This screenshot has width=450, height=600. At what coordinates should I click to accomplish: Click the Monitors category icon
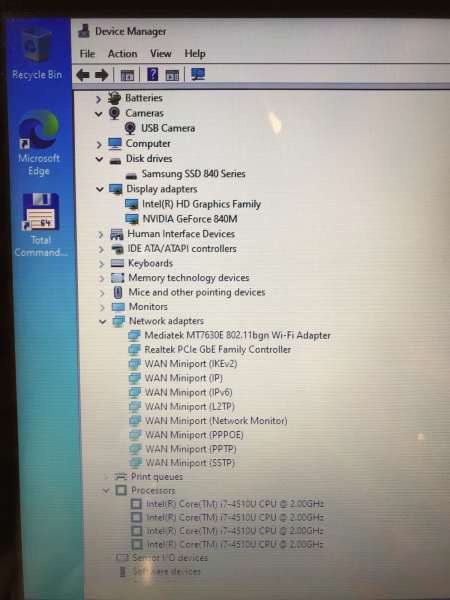[x=118, y=307]
